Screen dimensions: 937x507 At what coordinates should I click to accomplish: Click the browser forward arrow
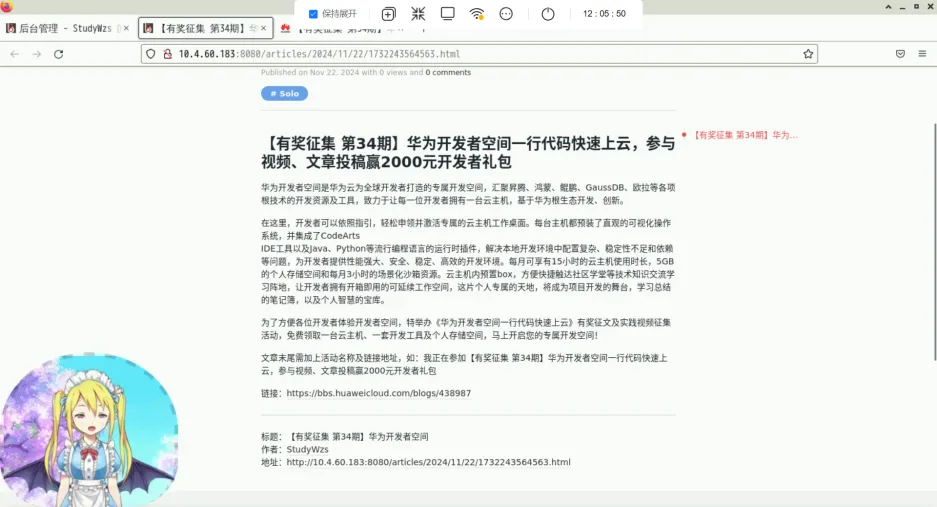[36, 54]
